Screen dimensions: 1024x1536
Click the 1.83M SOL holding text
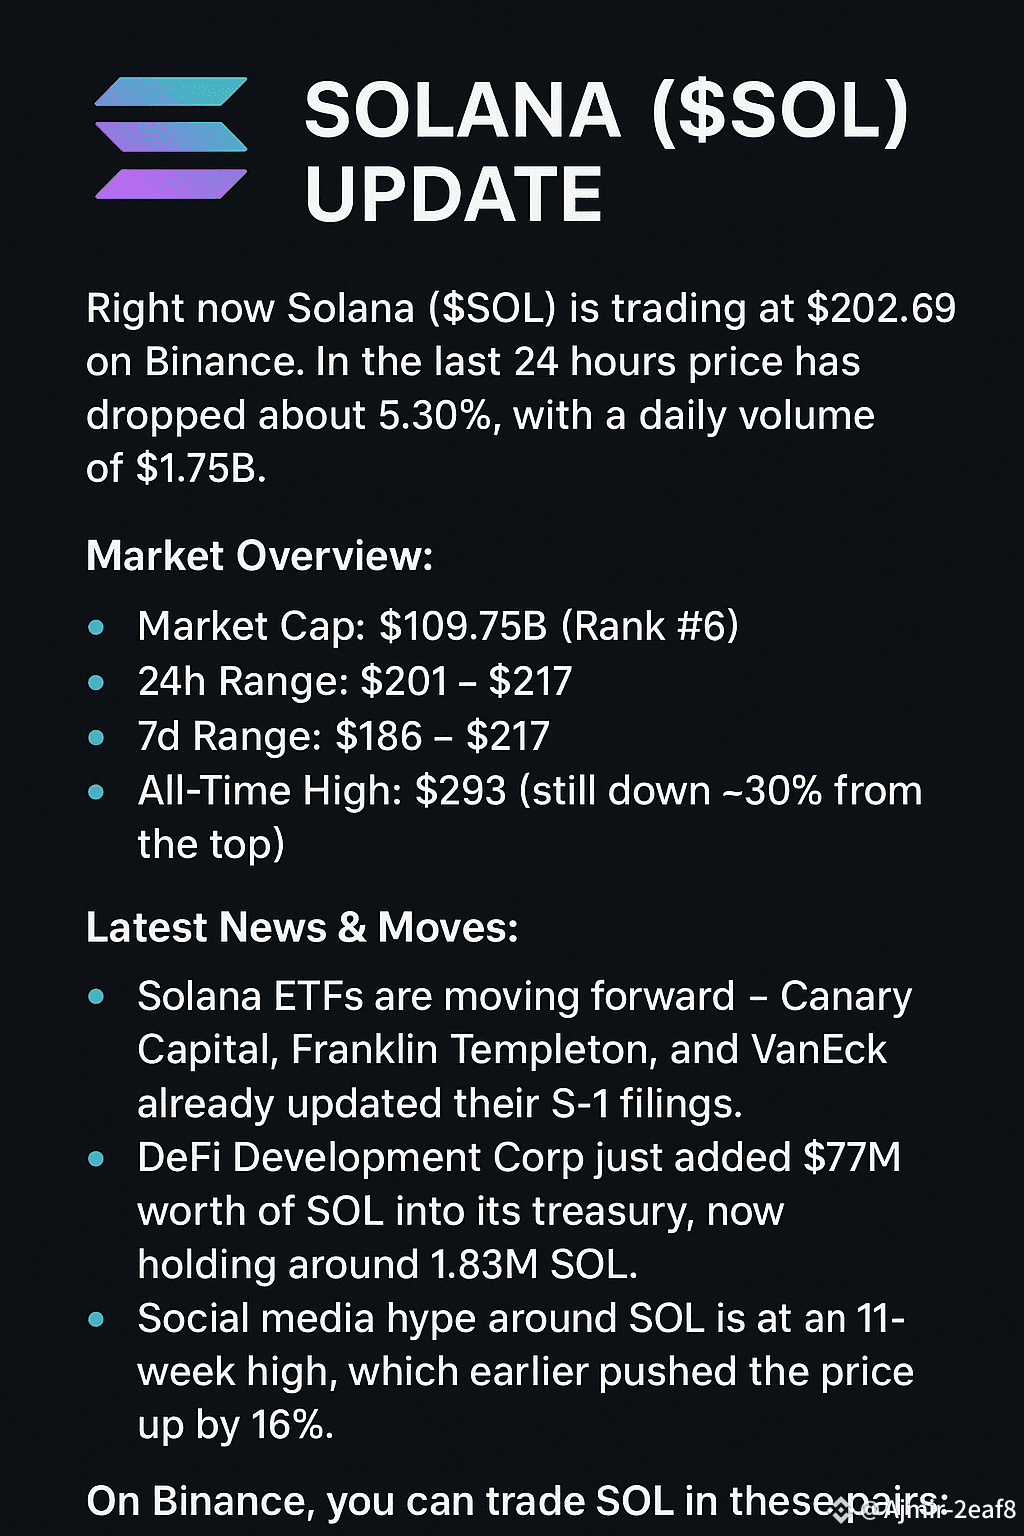[x=533, y=1265]
